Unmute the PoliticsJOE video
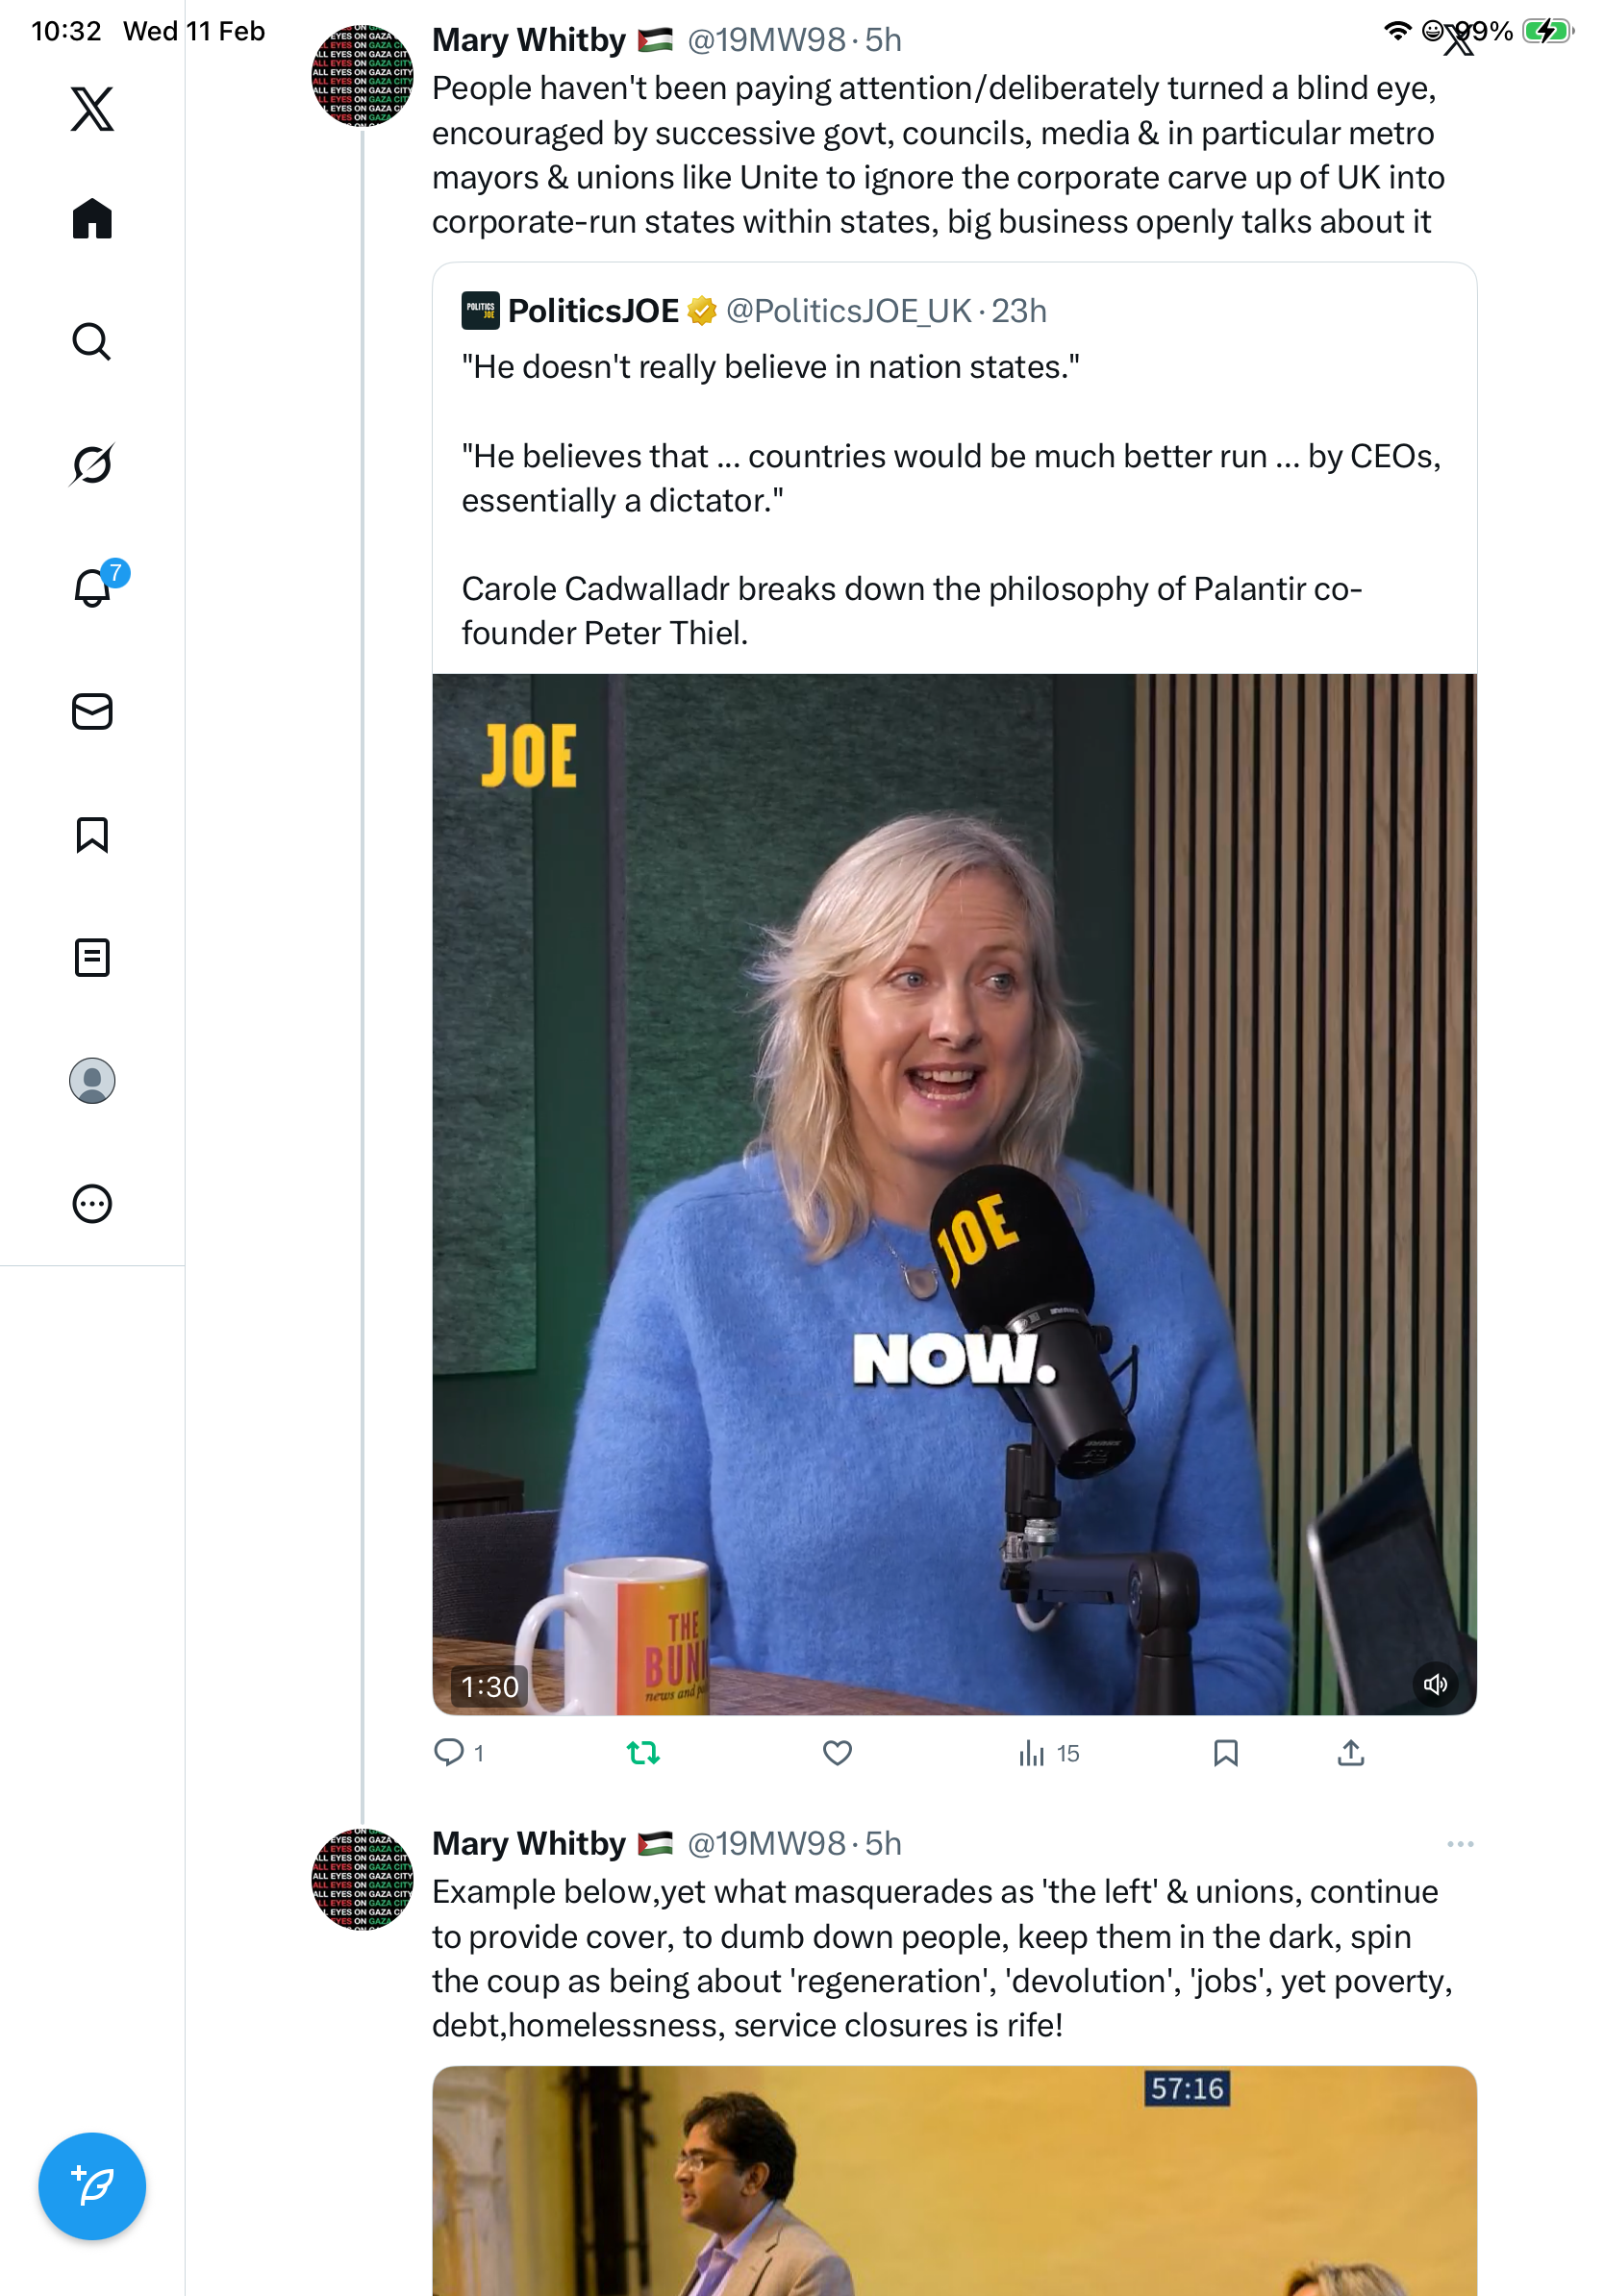Screen dimensions: 1604x2296 1435,1684
